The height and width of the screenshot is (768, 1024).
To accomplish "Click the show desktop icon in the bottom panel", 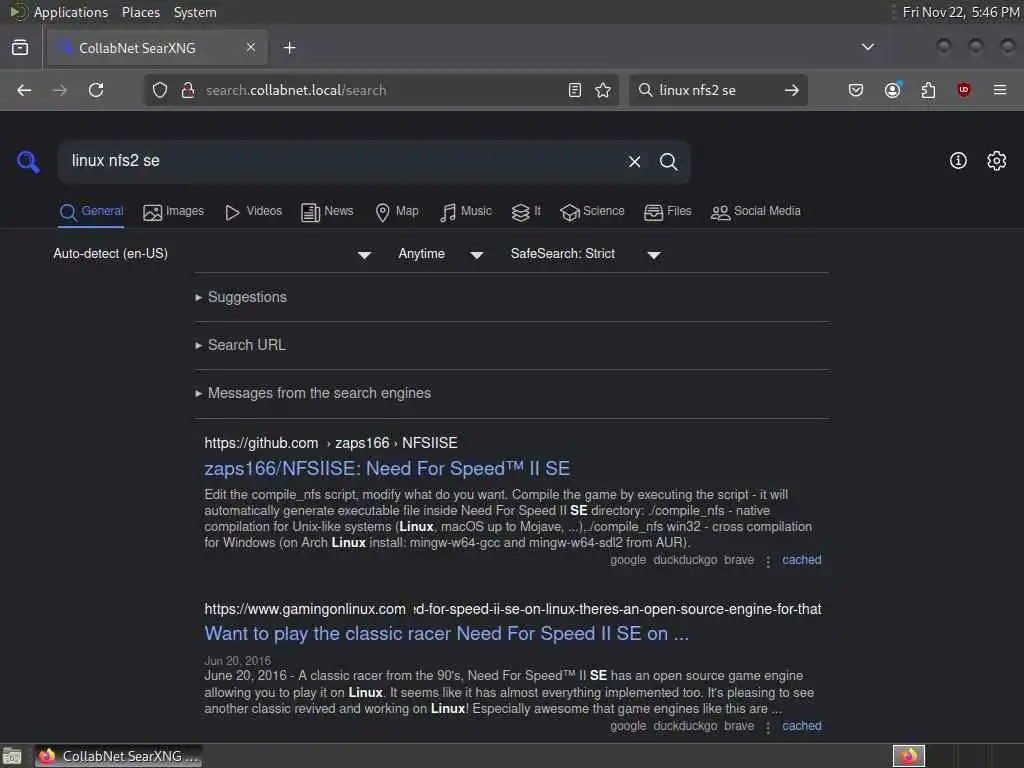I will (x=12, y=756).
